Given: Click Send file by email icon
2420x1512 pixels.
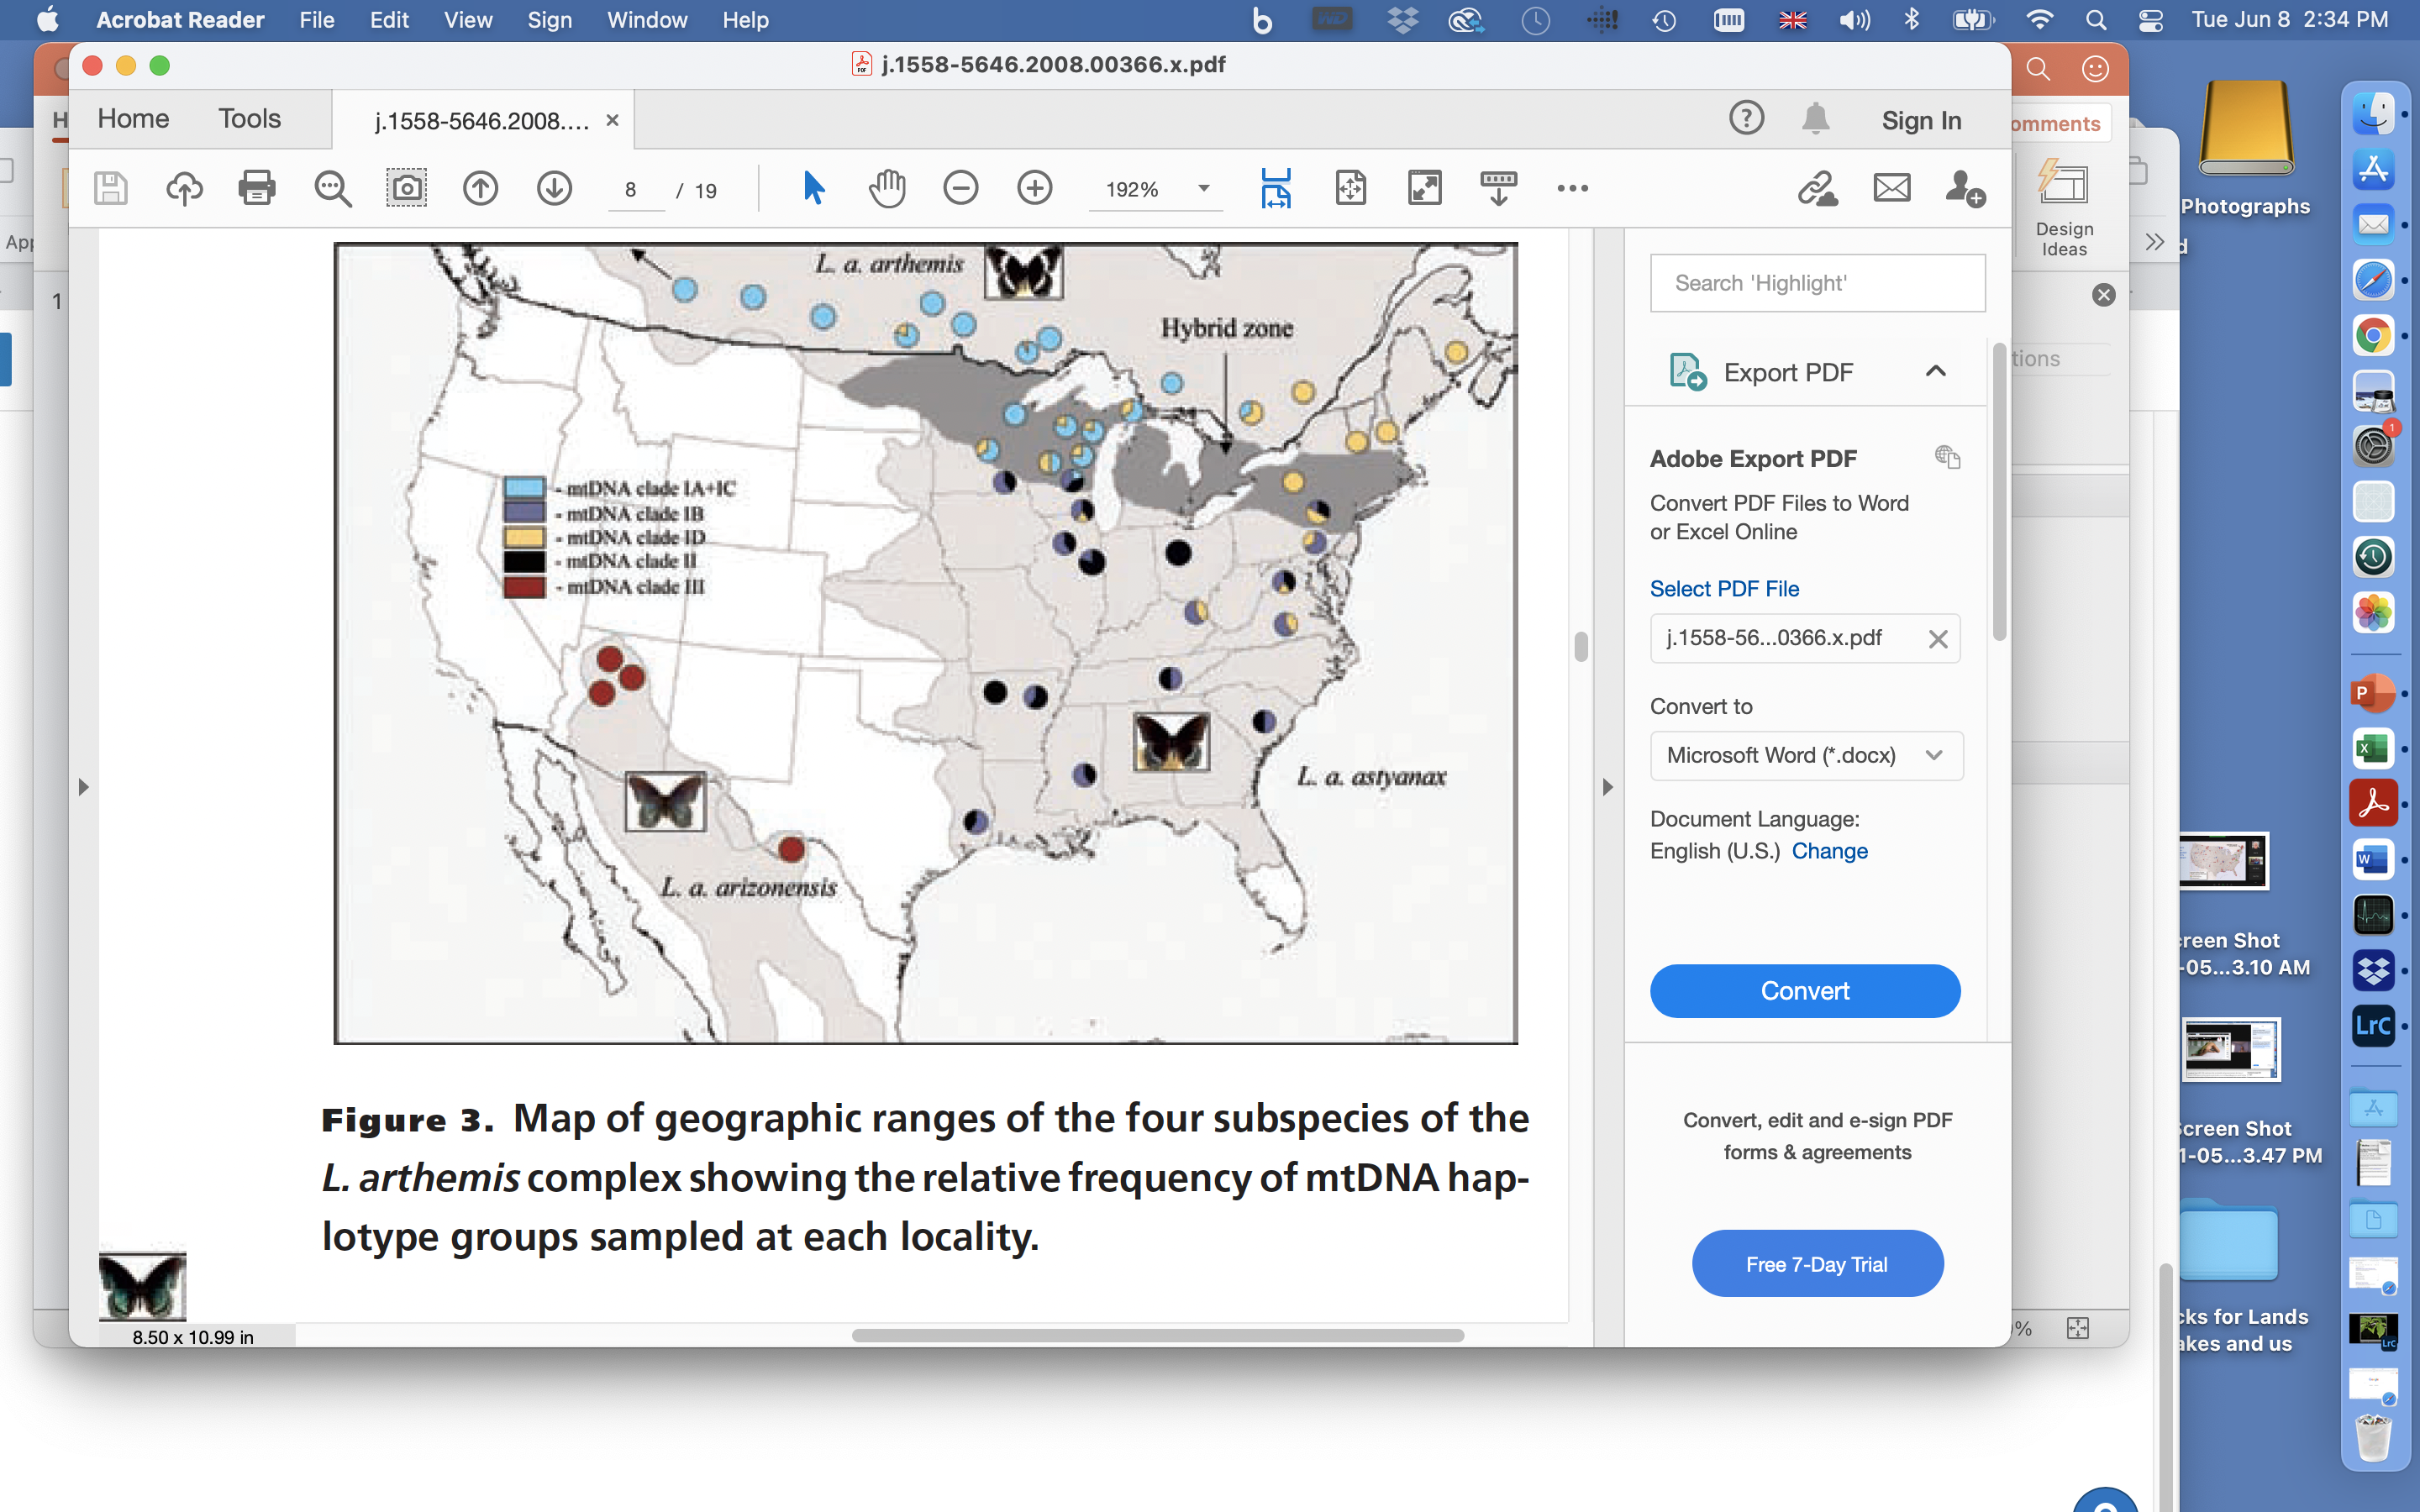Looking at the screenshot, I should pos(1891,188).
